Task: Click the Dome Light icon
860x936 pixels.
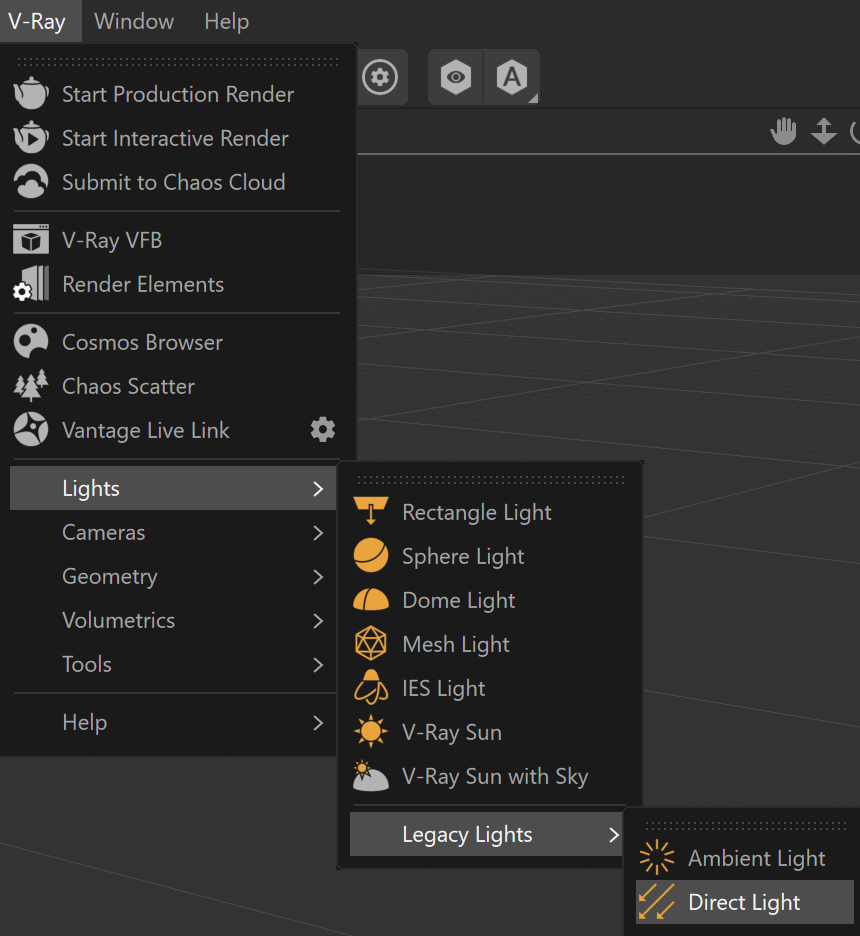Action: click(371, 600)
